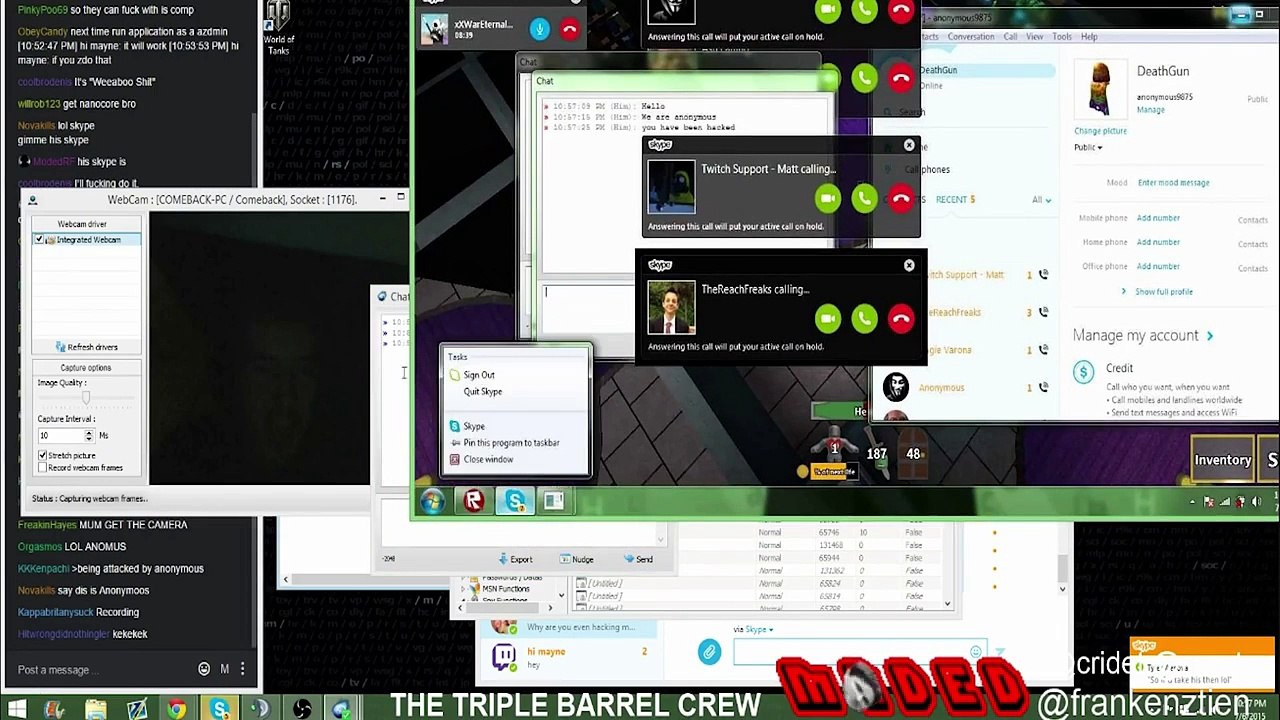Open Twitch chat three-dot options menu
The height and width of the screenshot is (720, 1280).
pos(242,669)
